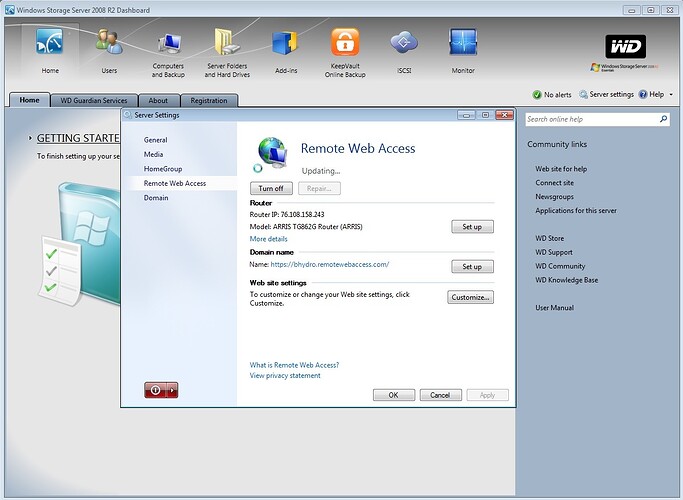Switch to the About tab

click(158, 101)
